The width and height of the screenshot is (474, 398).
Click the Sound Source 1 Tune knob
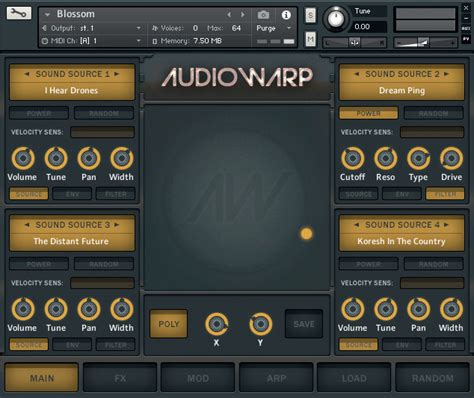(56, 158)
